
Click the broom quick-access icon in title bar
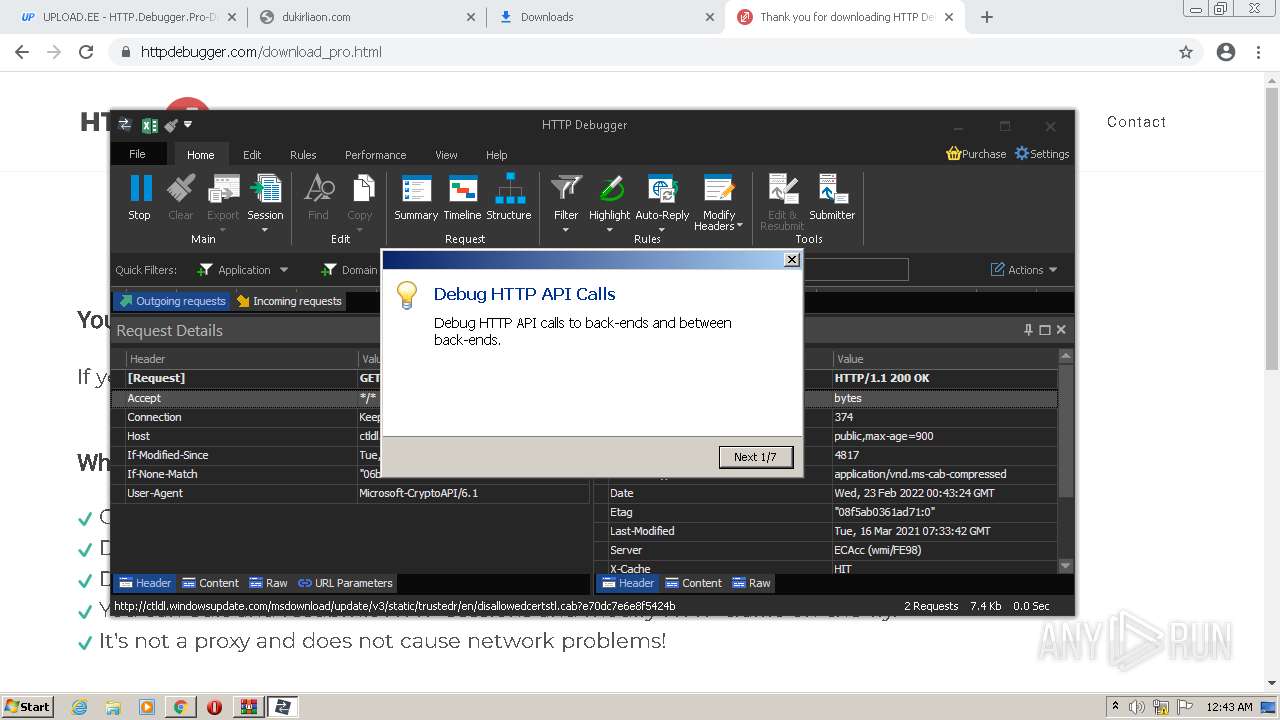click(171, 125)
